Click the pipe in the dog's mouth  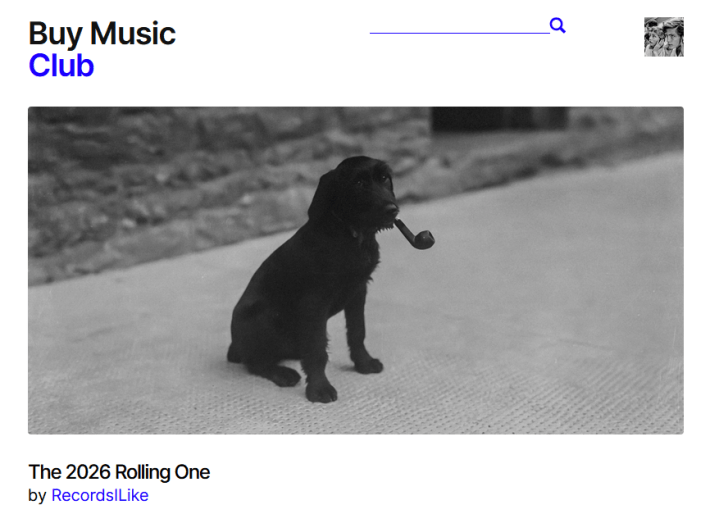tap(415, 234)
